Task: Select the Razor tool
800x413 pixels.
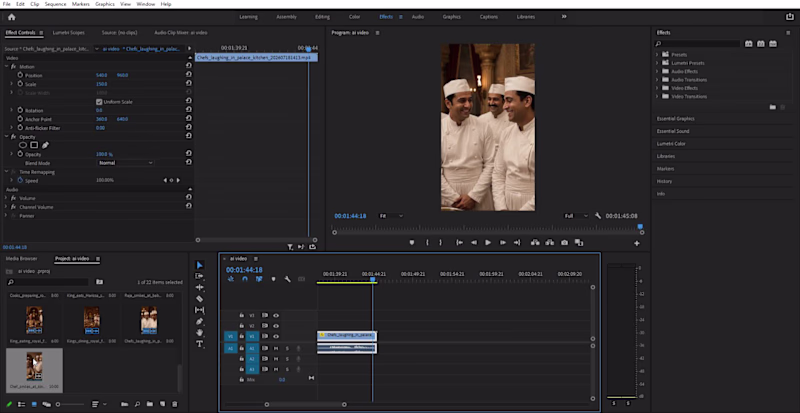Action: coord(199,299)
